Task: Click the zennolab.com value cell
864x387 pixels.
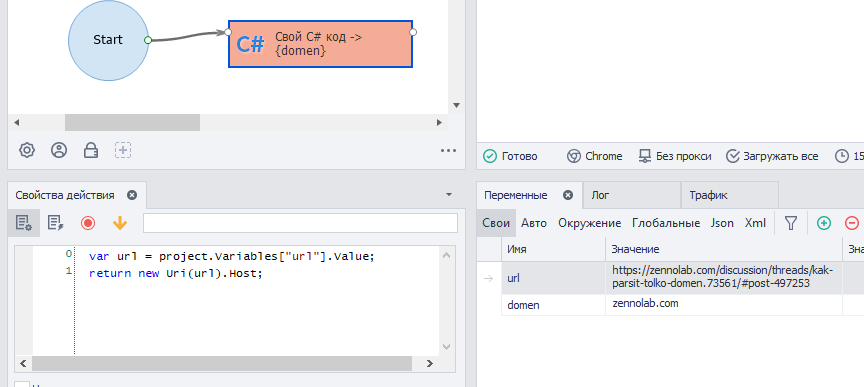Action: click(x=724, y=305)
